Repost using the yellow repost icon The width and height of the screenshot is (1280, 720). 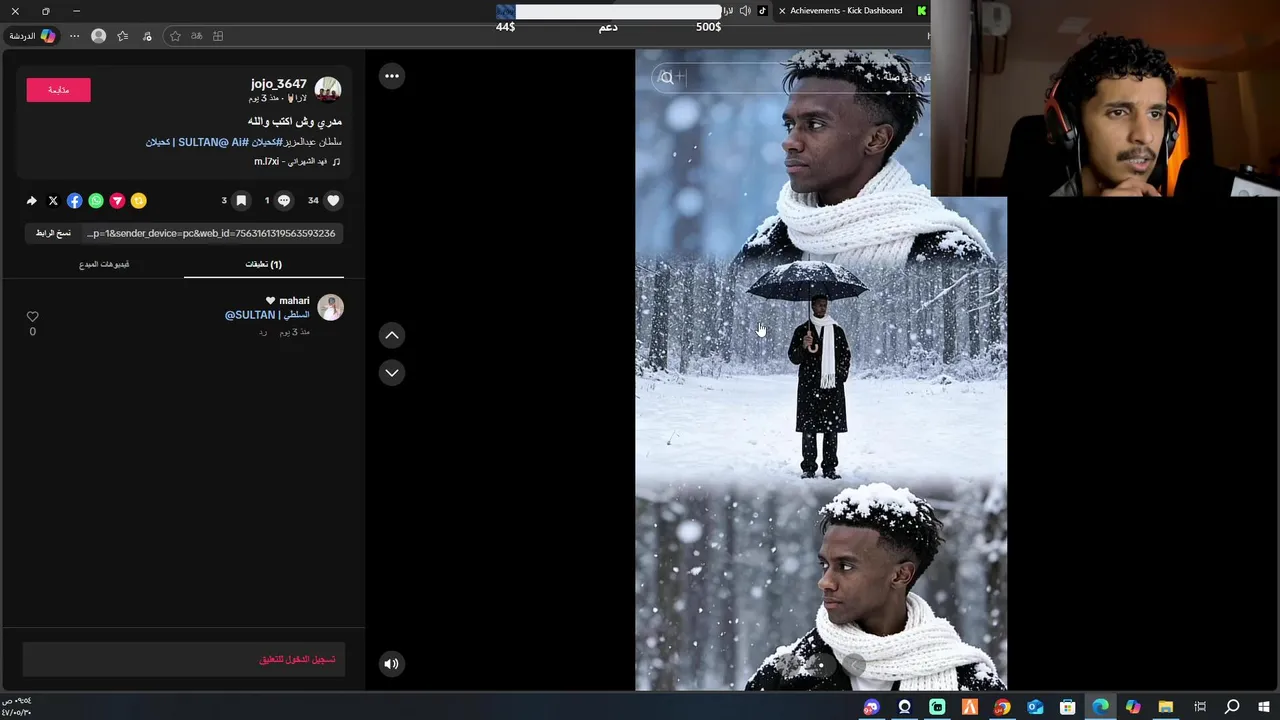139,201
